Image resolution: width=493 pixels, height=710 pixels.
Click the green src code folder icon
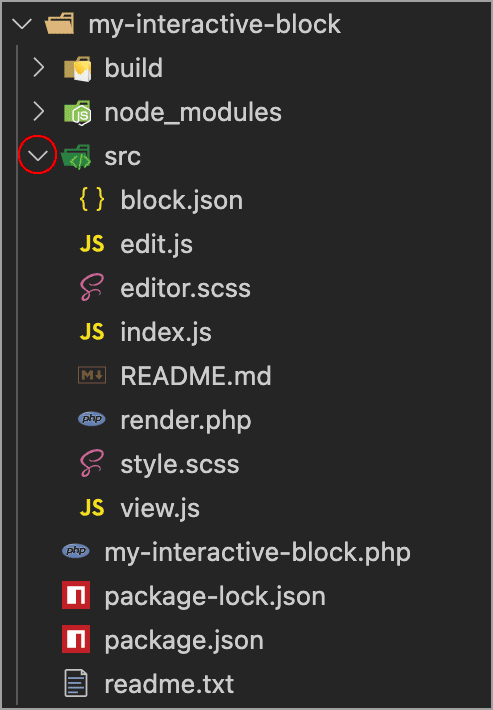coord(76,157)
